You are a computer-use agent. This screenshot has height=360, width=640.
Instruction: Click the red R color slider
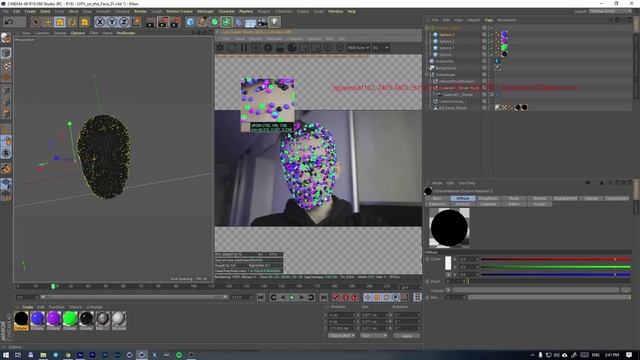pyautogui.click(x=556, y=259)
